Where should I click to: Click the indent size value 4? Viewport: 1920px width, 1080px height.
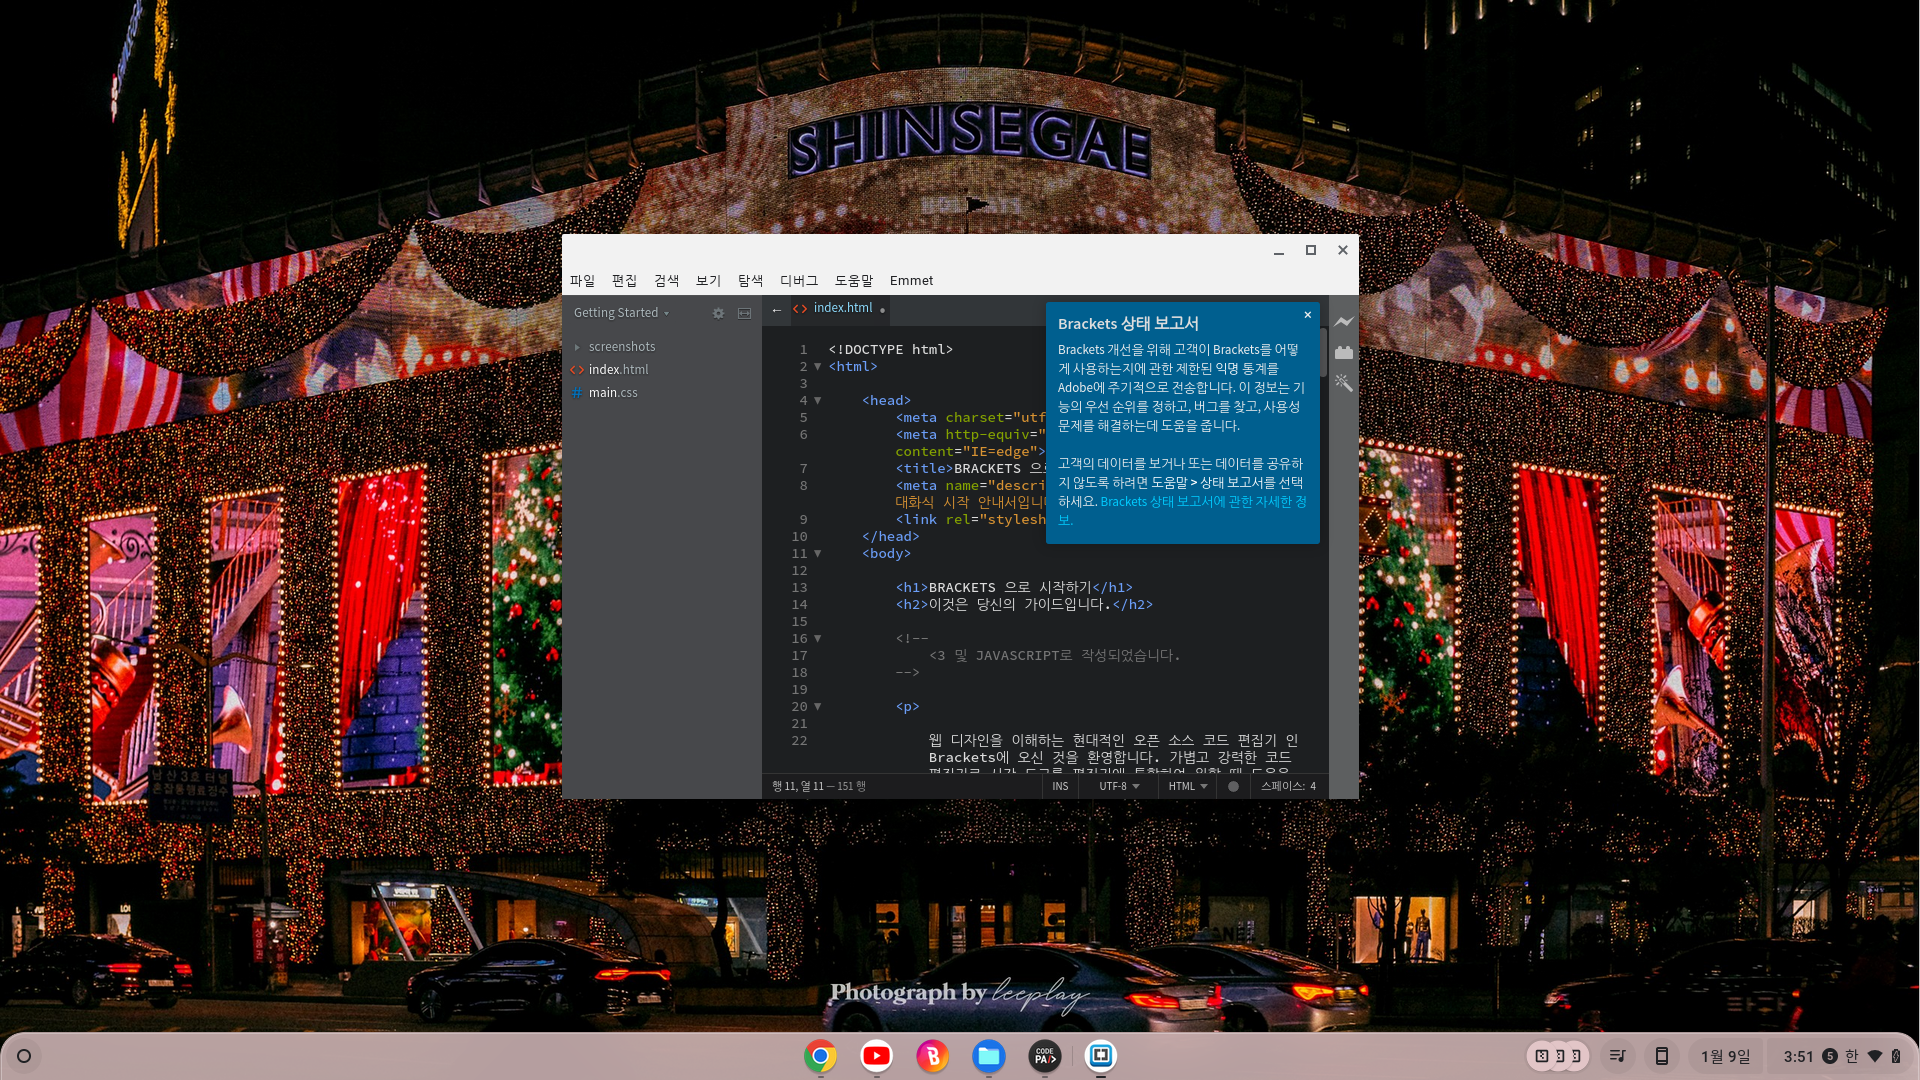click(x=1313, y=786)
